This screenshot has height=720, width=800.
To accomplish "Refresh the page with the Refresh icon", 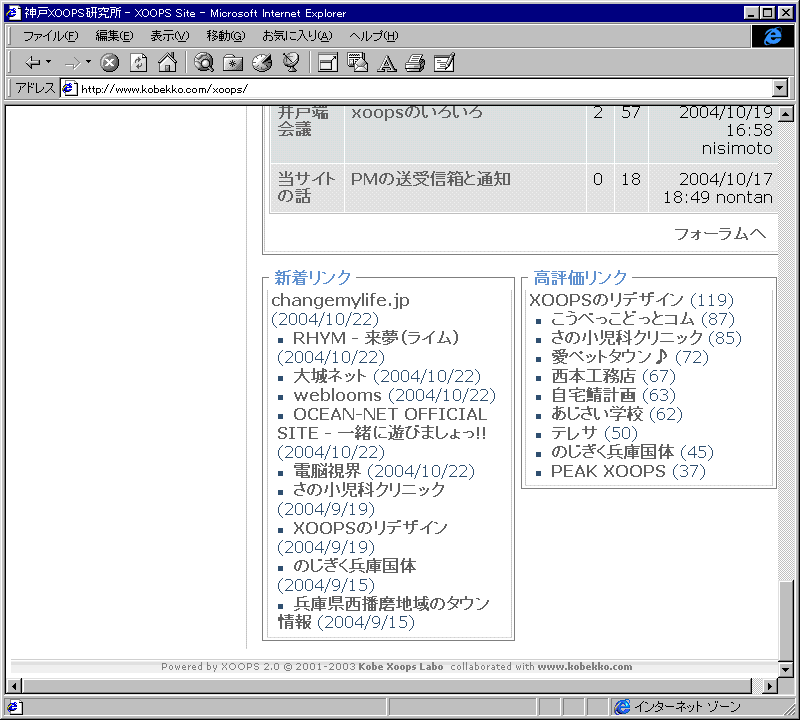I will click(x=138, y=63).
